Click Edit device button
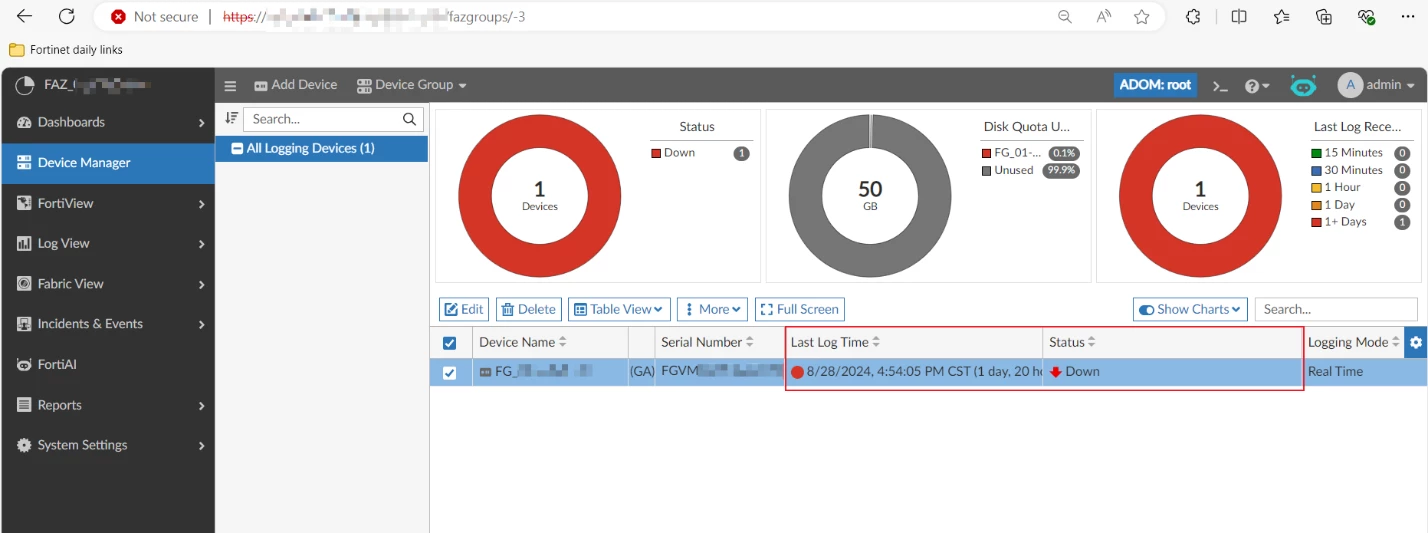1428x533 pixels. [464, 309]
